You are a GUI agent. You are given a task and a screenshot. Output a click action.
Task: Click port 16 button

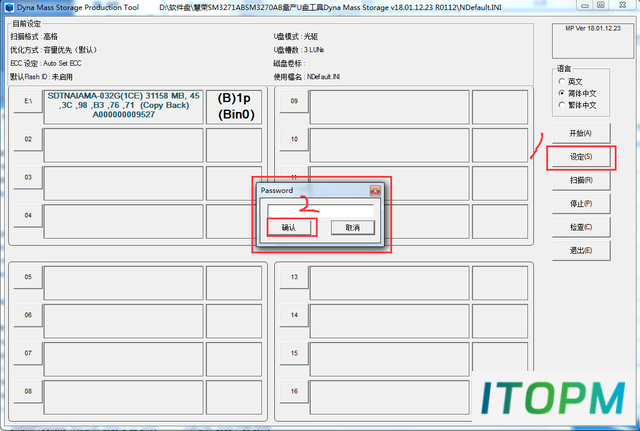tap(294, 391)
